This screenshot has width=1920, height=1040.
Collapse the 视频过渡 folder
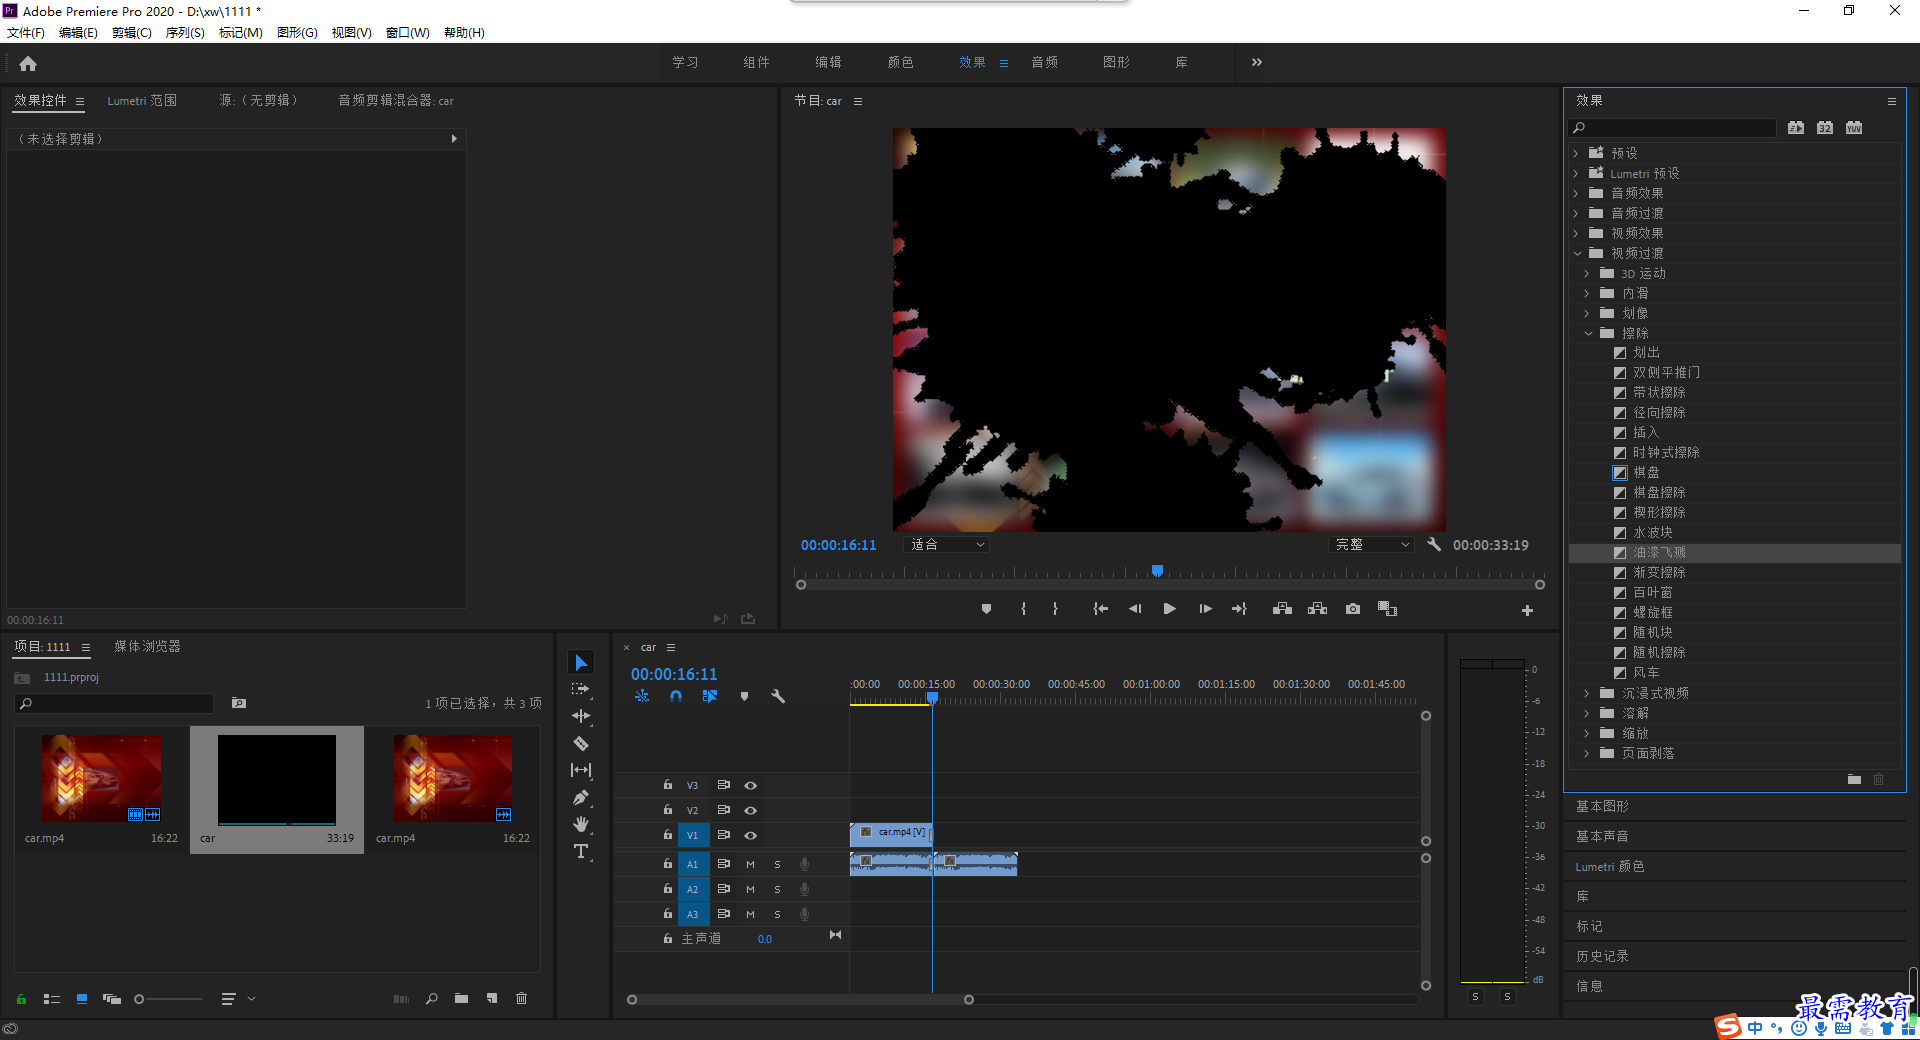pyautogui.click(x=1577, y=253)
